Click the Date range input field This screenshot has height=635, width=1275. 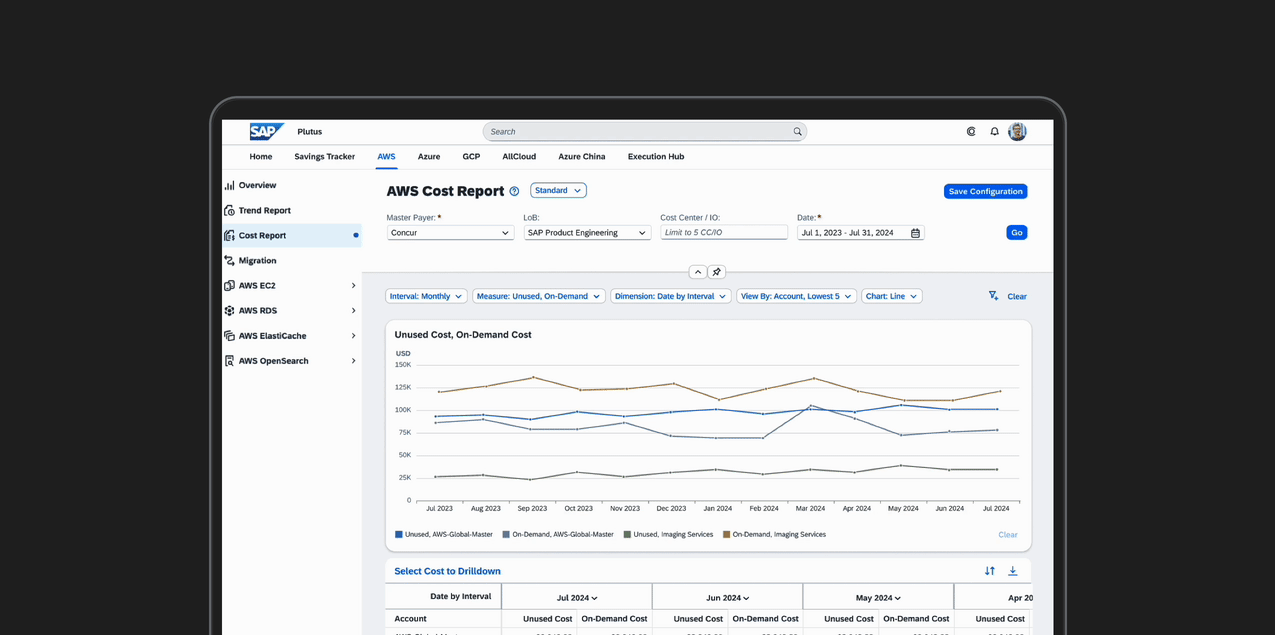click(x=860, y=233)
